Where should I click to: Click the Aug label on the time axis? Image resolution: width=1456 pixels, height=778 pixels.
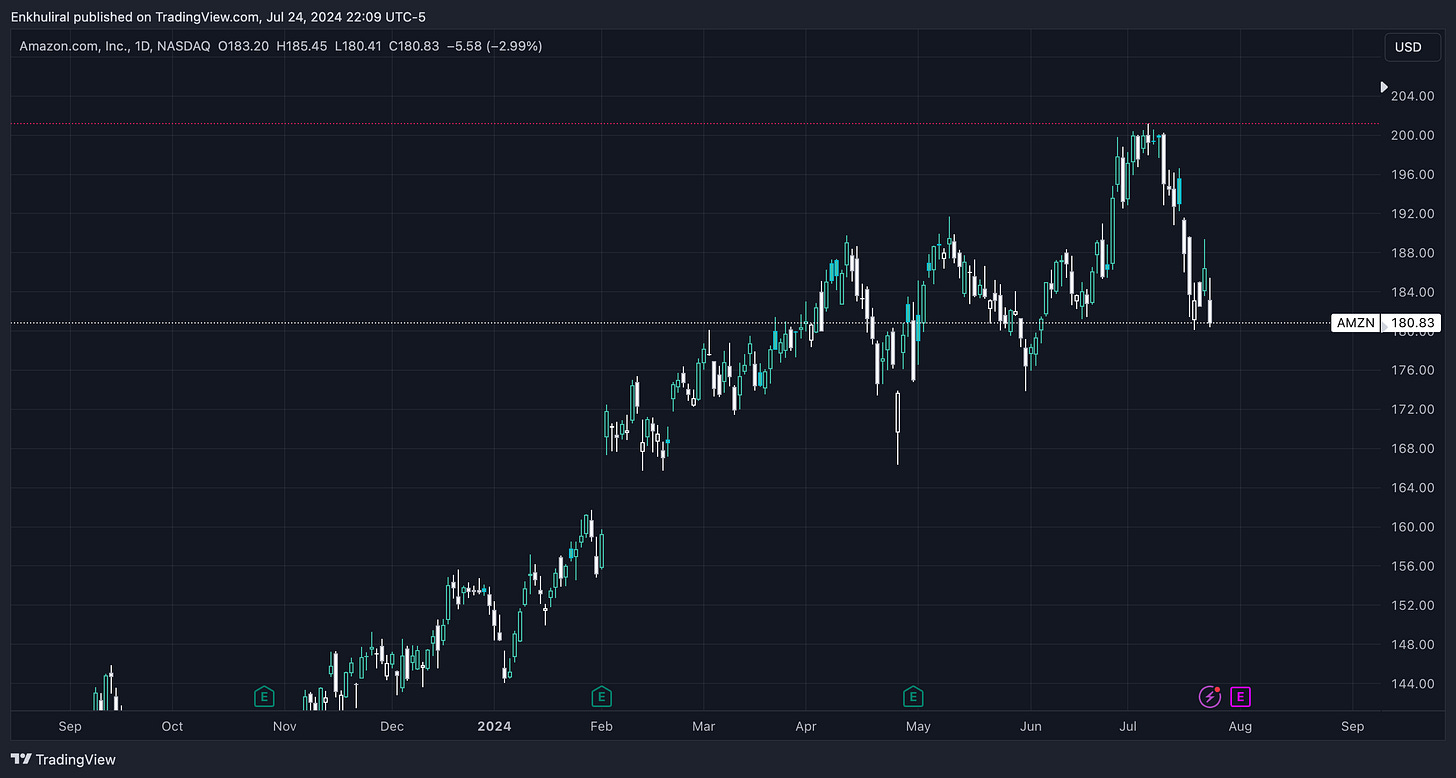1240,726
